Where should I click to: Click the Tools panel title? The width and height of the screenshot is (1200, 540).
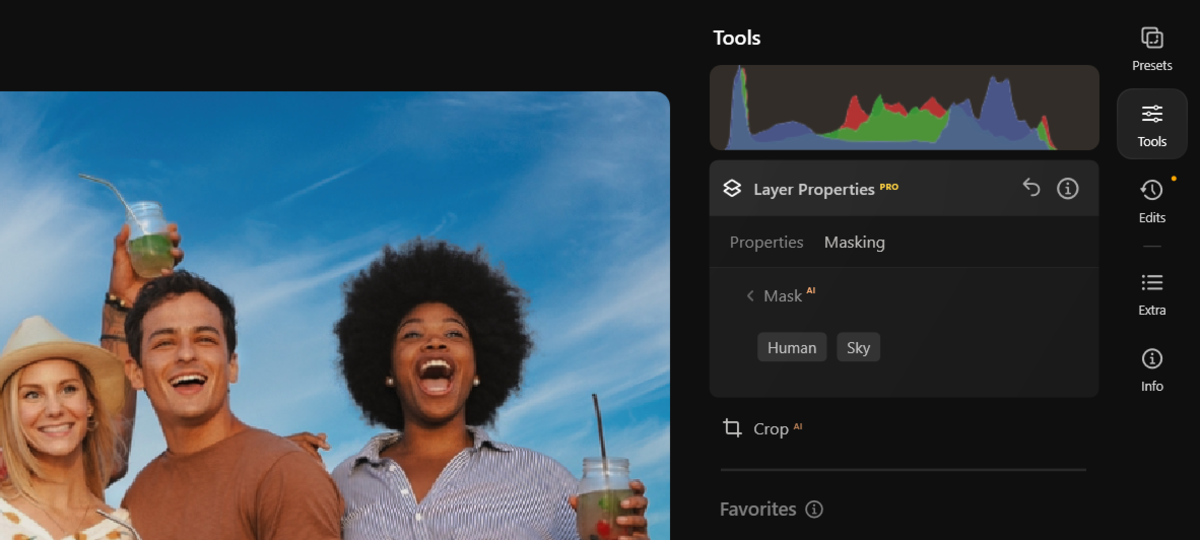coord(737,38)
